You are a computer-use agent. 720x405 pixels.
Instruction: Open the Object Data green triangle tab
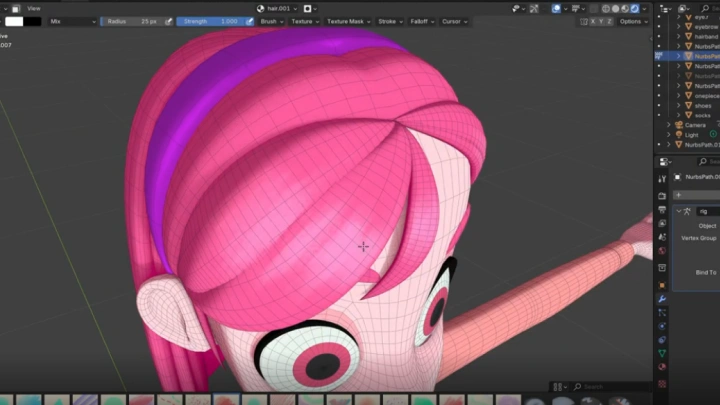pyautogui.click(x=662, y=353)
